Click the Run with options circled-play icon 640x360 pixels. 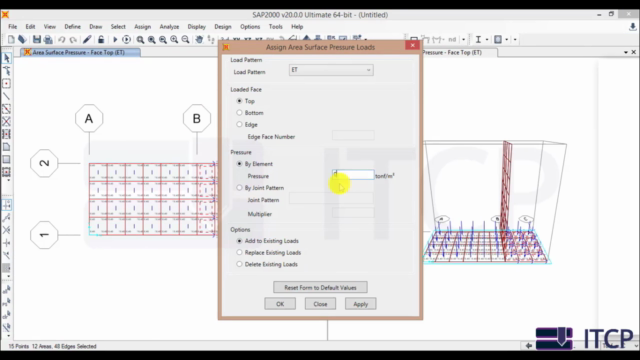click(x=127, y=40)
